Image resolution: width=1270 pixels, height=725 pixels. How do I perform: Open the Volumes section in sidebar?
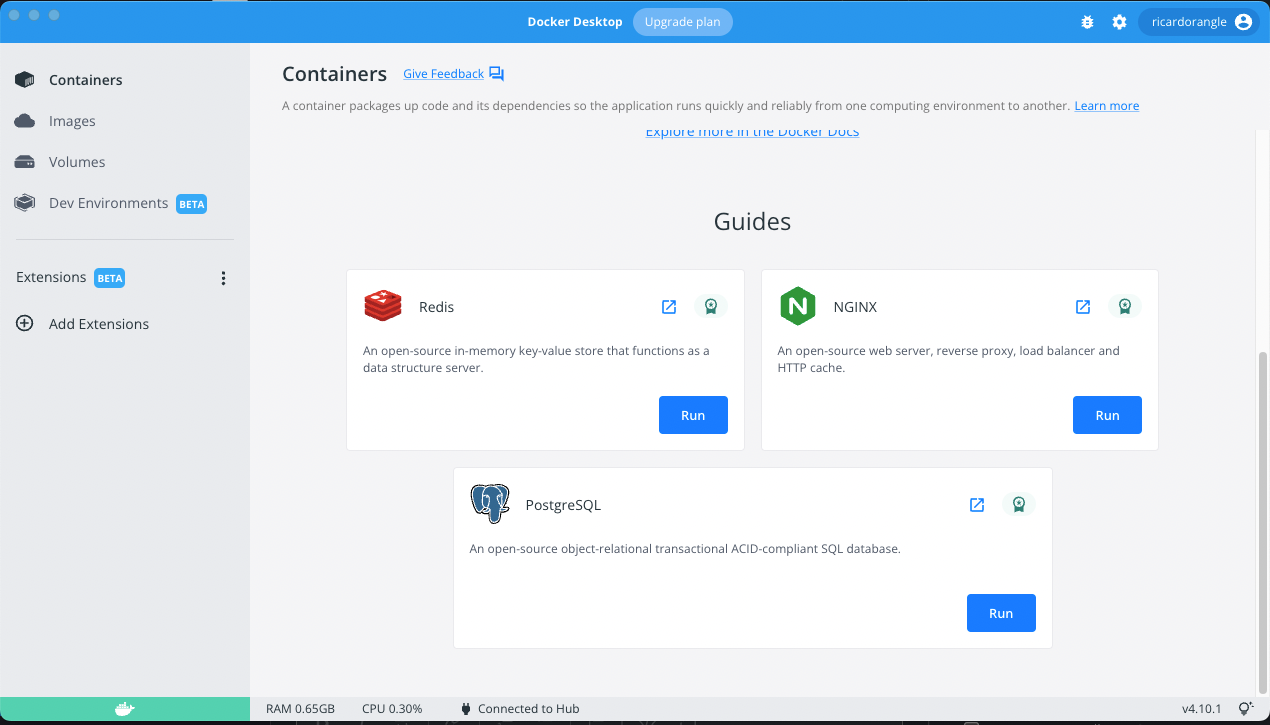[124, 162]
